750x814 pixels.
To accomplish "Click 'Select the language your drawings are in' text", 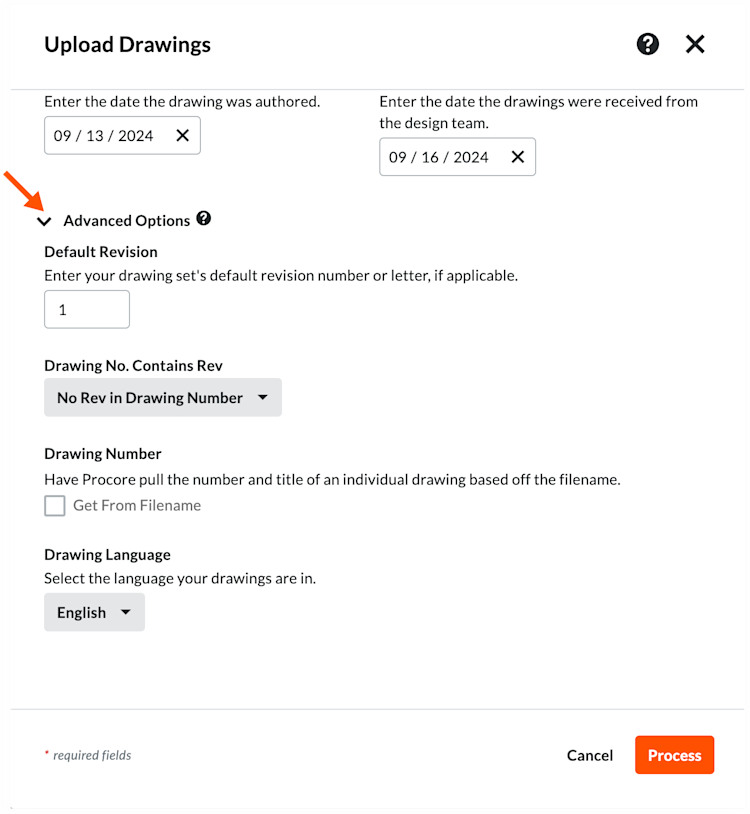I will [x=180, y=578].
